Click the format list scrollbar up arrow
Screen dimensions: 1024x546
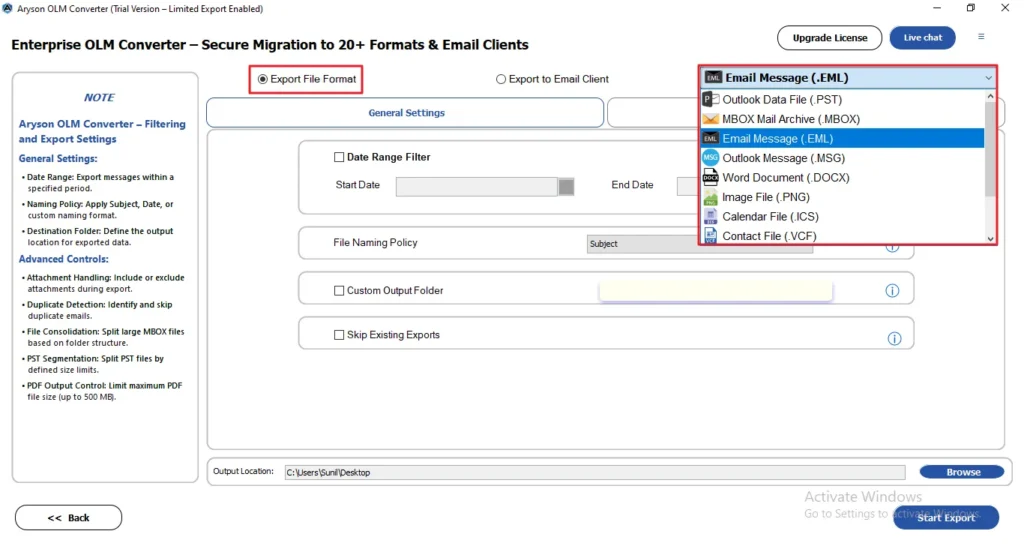(990, 96)
